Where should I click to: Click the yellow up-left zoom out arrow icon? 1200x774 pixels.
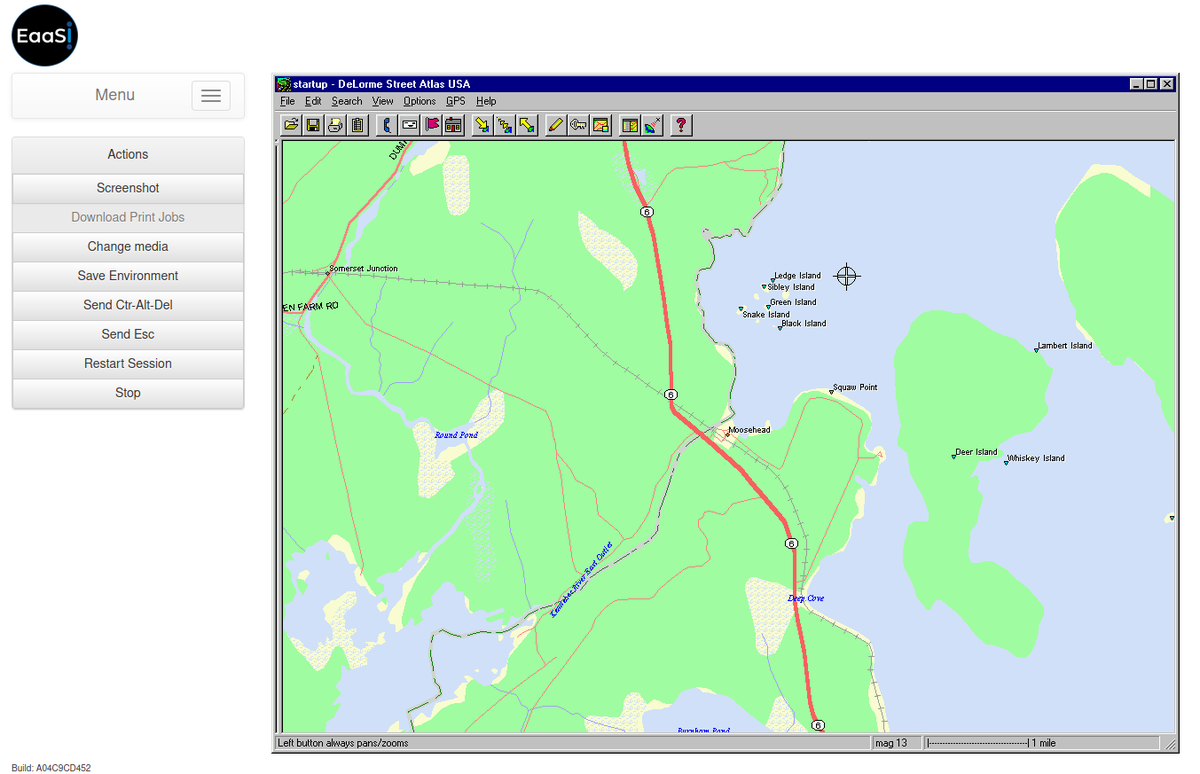[x=526, y=125]
